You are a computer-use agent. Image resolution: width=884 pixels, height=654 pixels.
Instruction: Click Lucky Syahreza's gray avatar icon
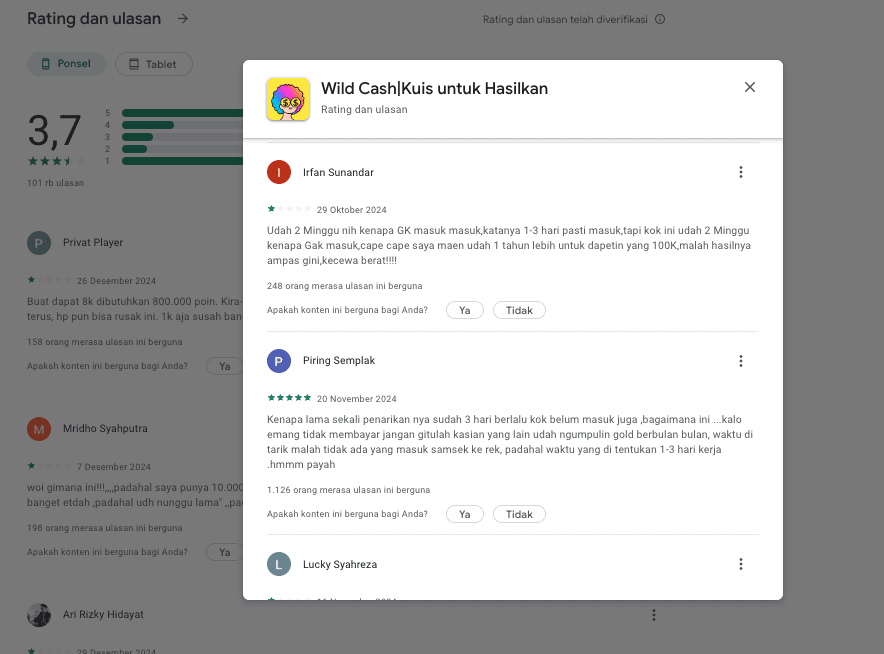[x=279, y=564]
